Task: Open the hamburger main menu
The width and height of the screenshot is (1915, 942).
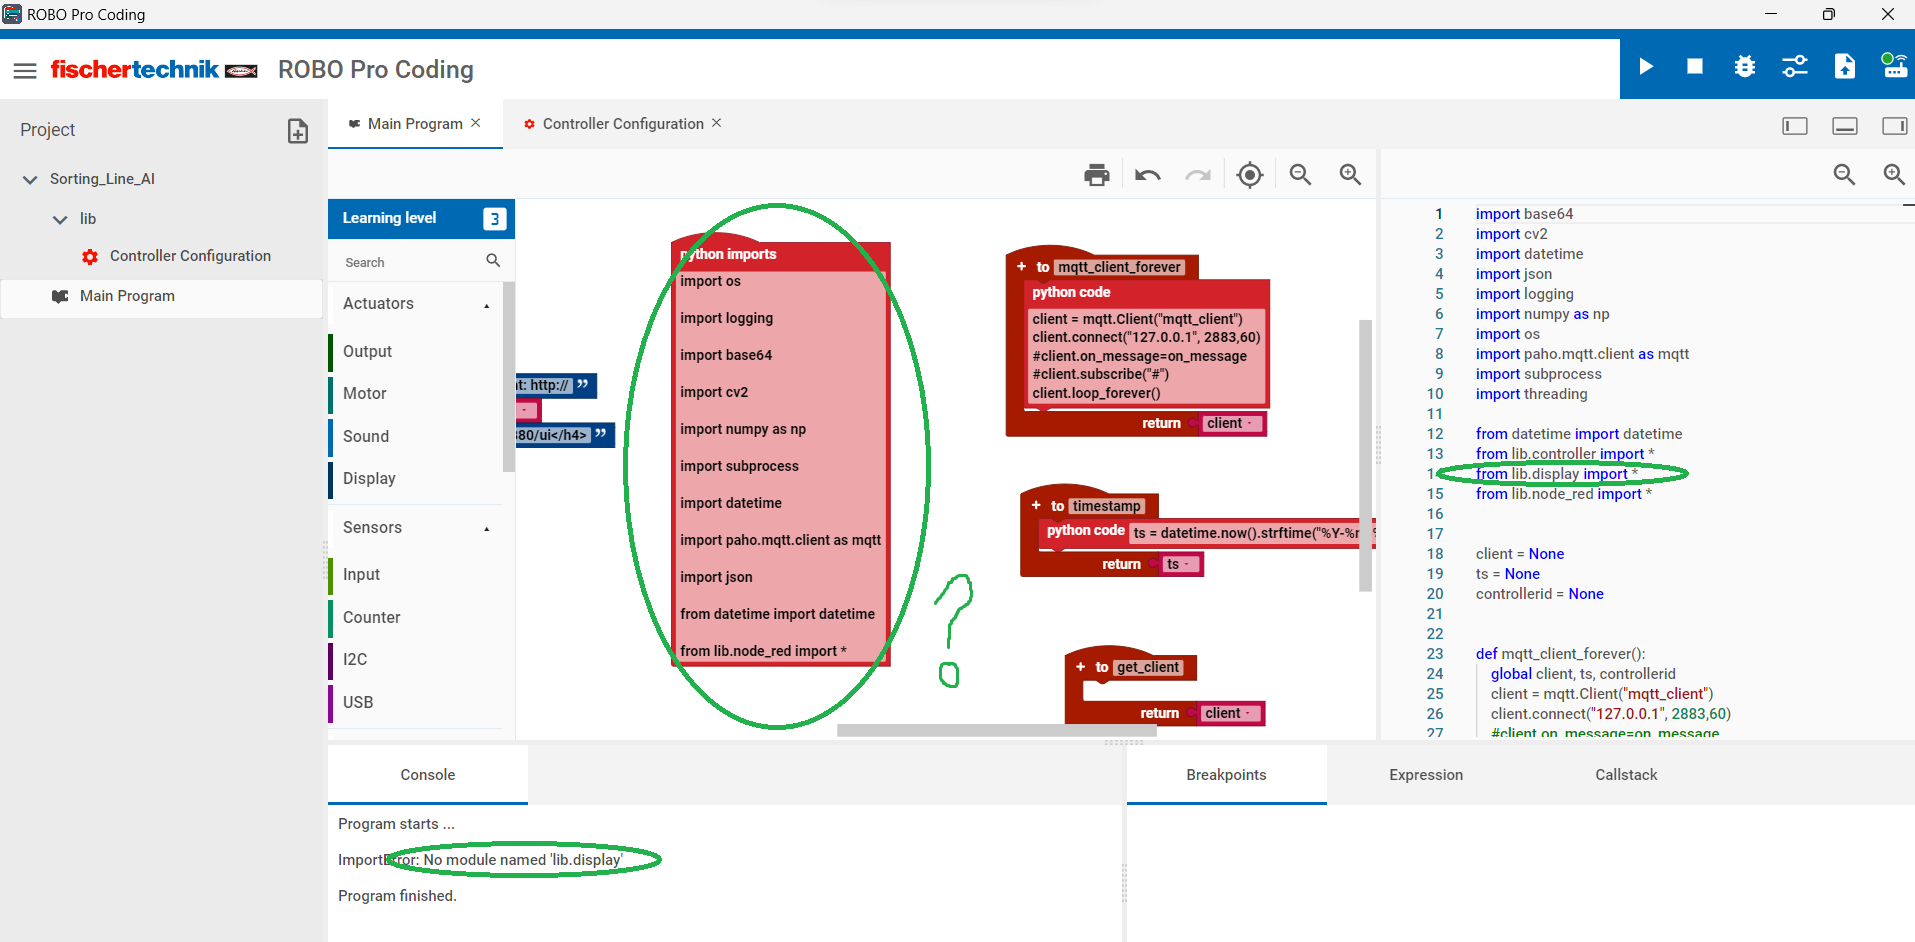Action: pyautogui.click(x=25, y=70)
